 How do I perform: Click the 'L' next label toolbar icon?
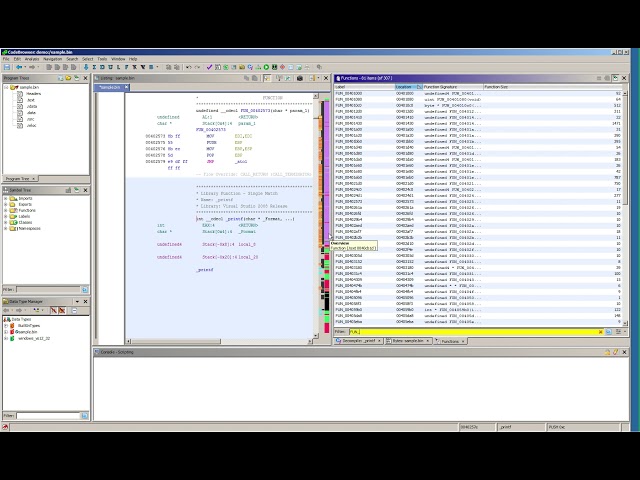(x=118, y=67)
